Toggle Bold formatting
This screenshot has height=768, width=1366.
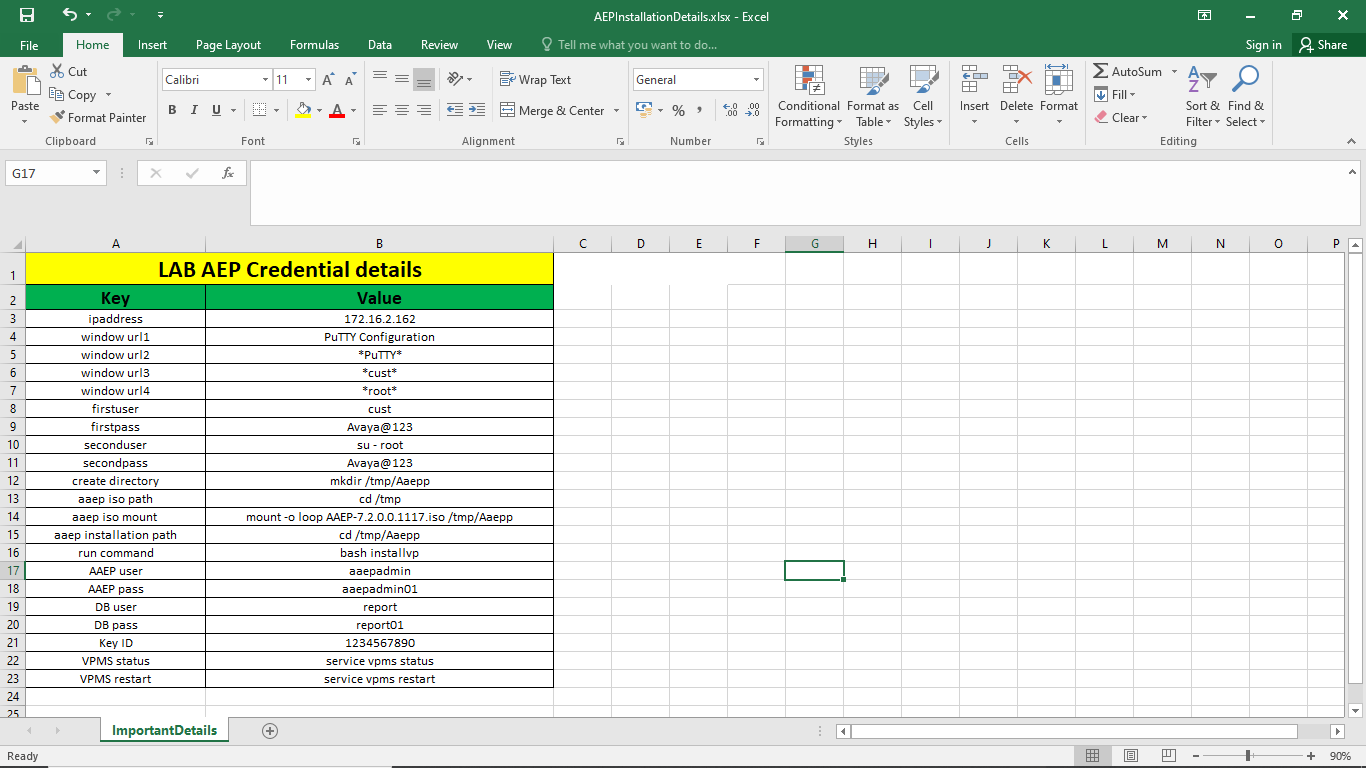172,110
